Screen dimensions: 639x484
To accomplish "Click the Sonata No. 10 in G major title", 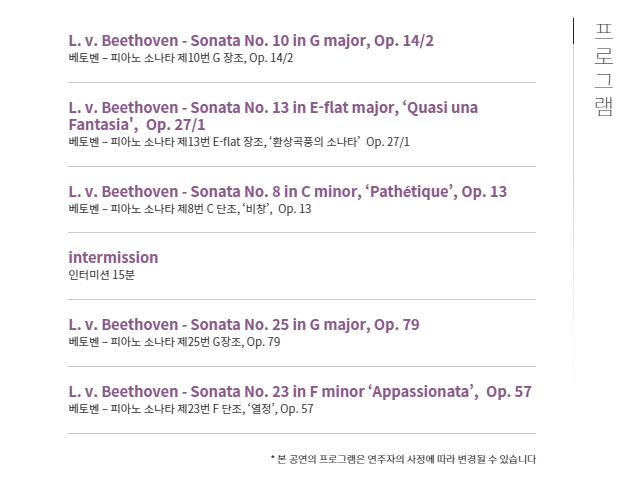I will click(251, 41).
